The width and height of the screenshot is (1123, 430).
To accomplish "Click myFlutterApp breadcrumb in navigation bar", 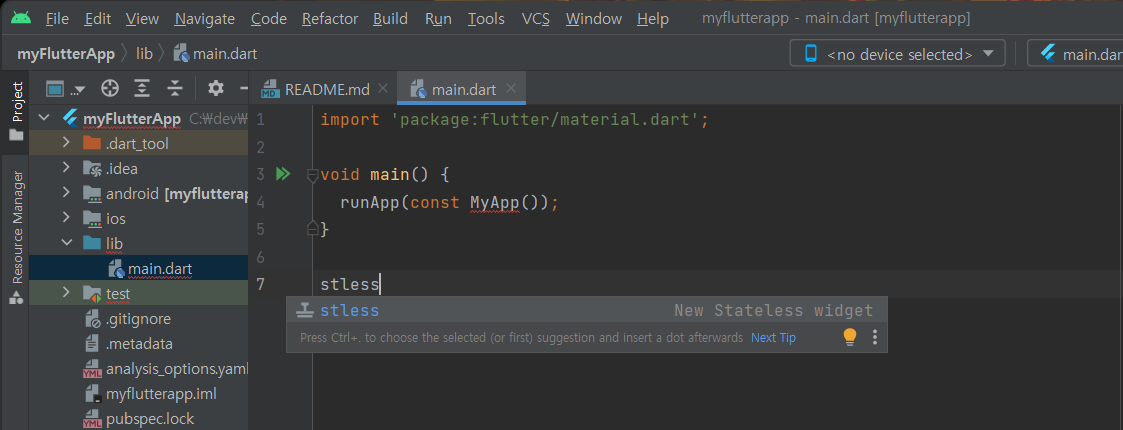I will click(x=66, y=54).
